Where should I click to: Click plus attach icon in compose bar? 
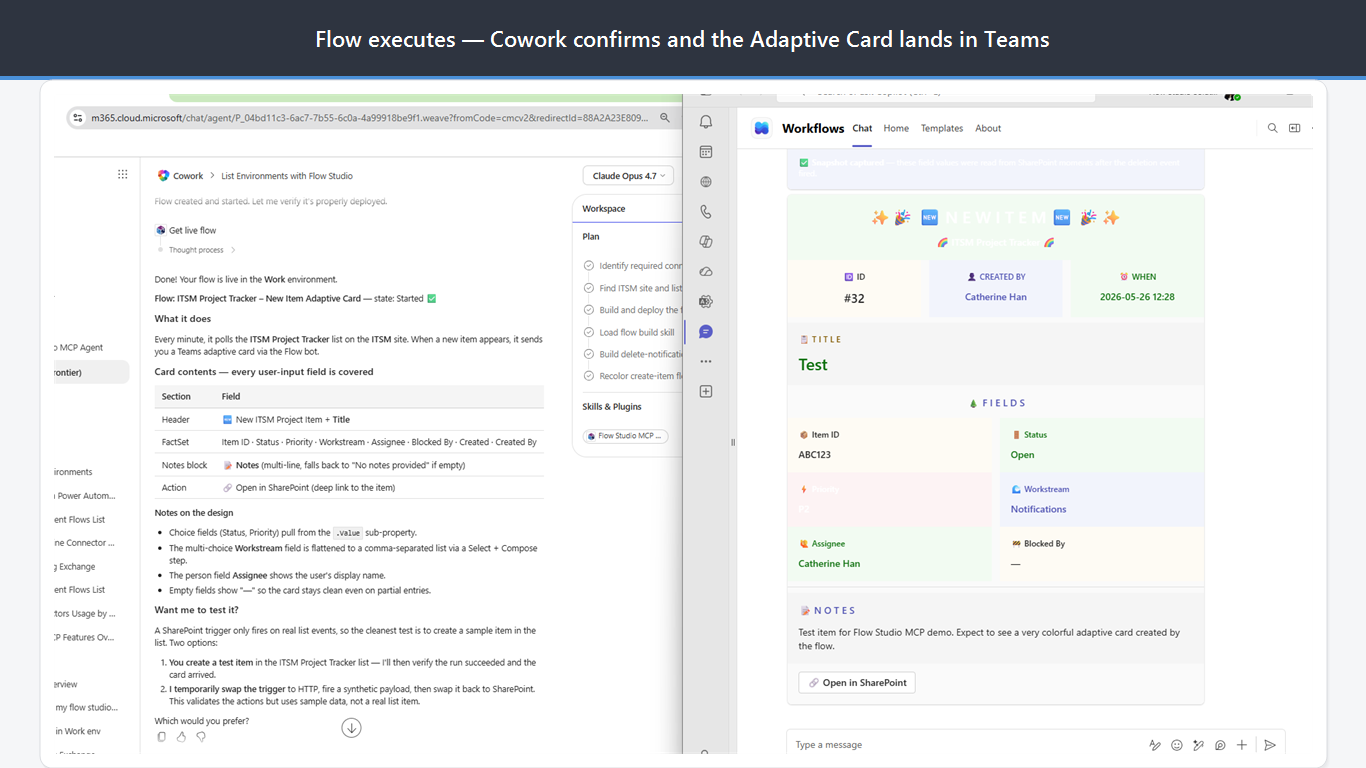(1242, 745)
